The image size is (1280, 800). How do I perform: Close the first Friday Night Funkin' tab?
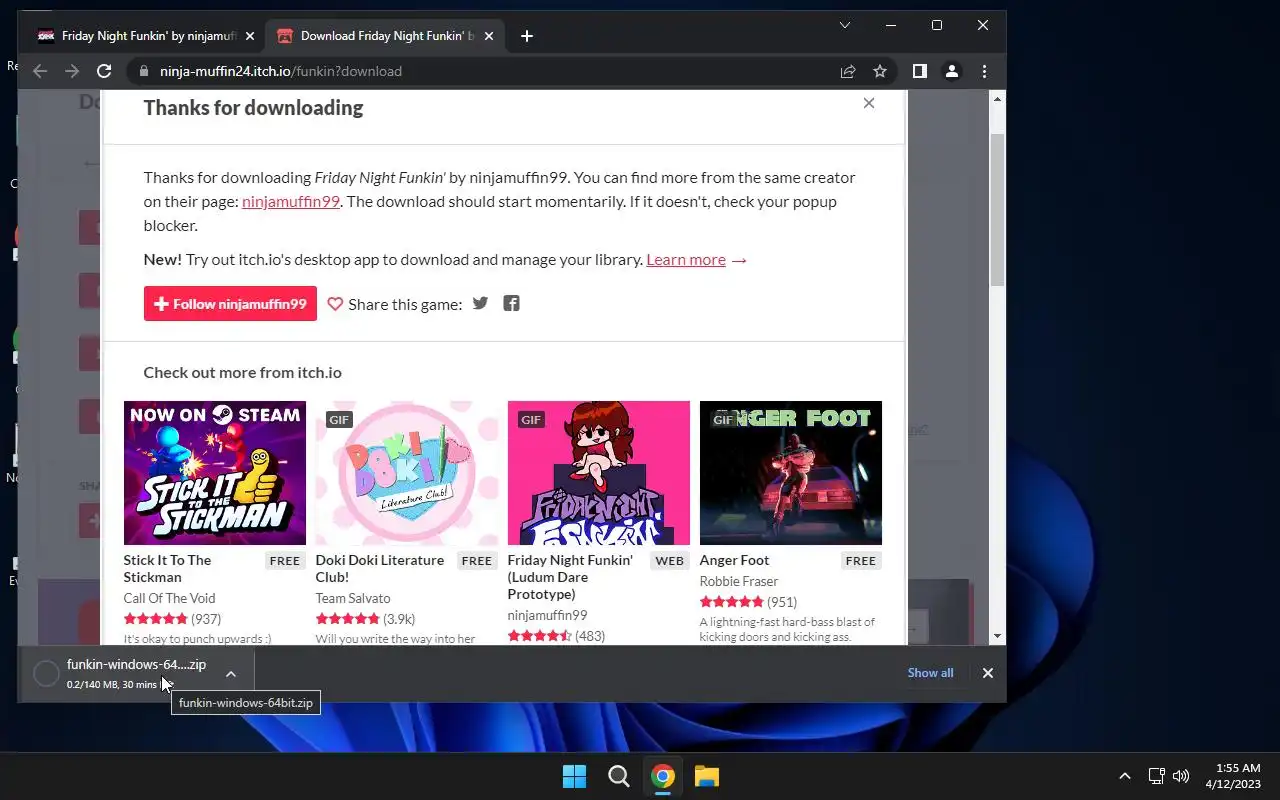(250, 36)
